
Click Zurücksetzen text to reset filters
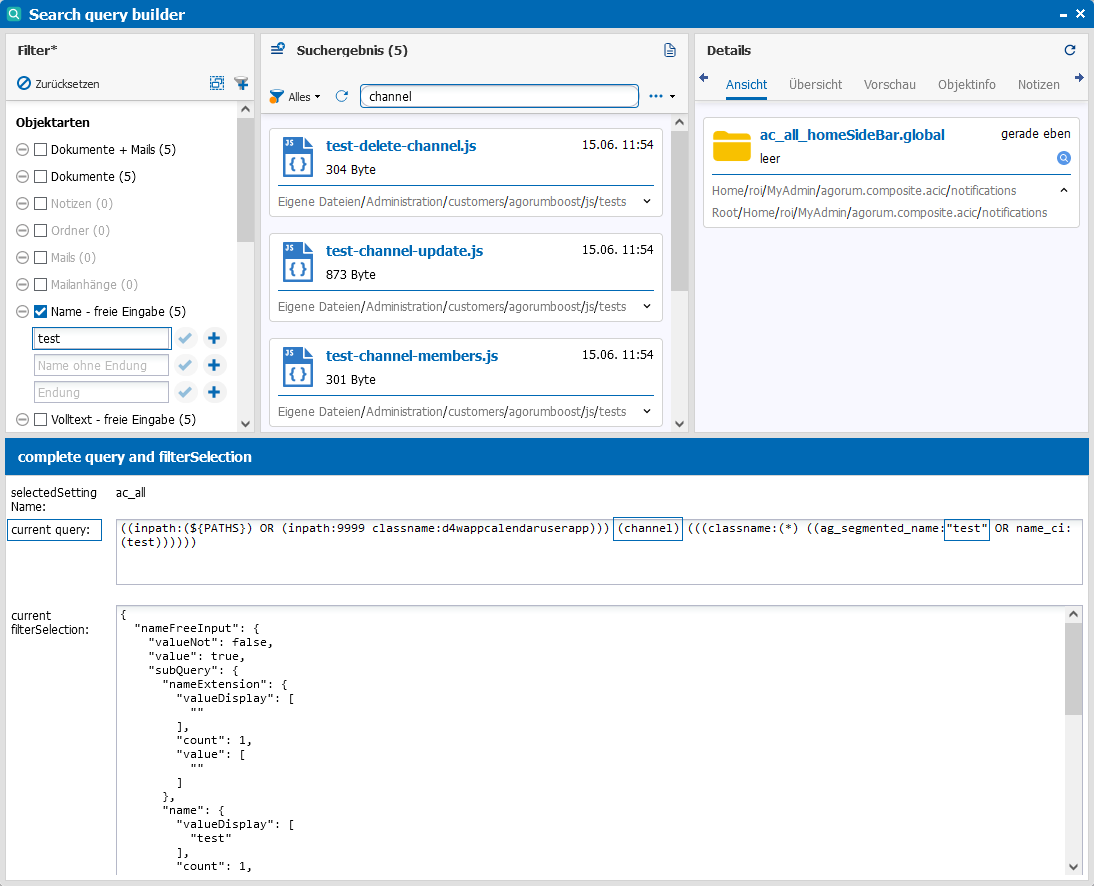point(68,84)
